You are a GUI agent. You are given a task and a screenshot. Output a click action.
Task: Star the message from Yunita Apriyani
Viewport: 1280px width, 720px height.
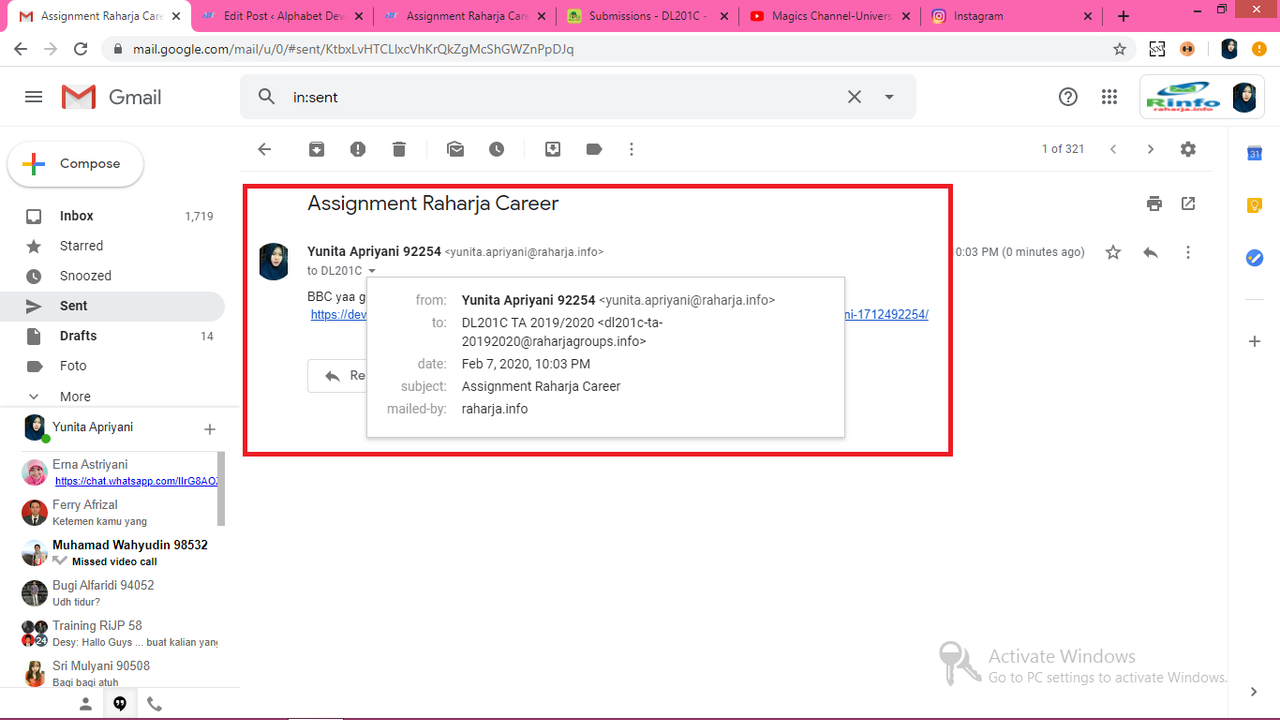tap(1113, 252)
